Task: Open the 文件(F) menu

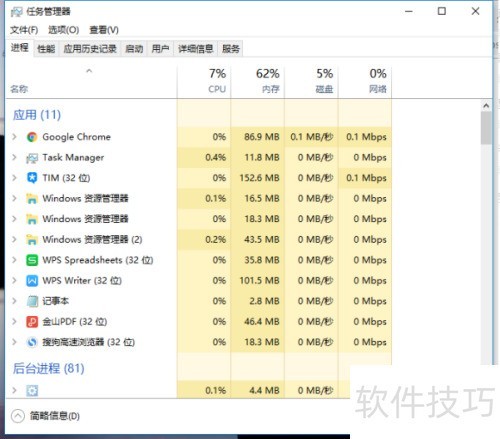Action: pos(24,30)
